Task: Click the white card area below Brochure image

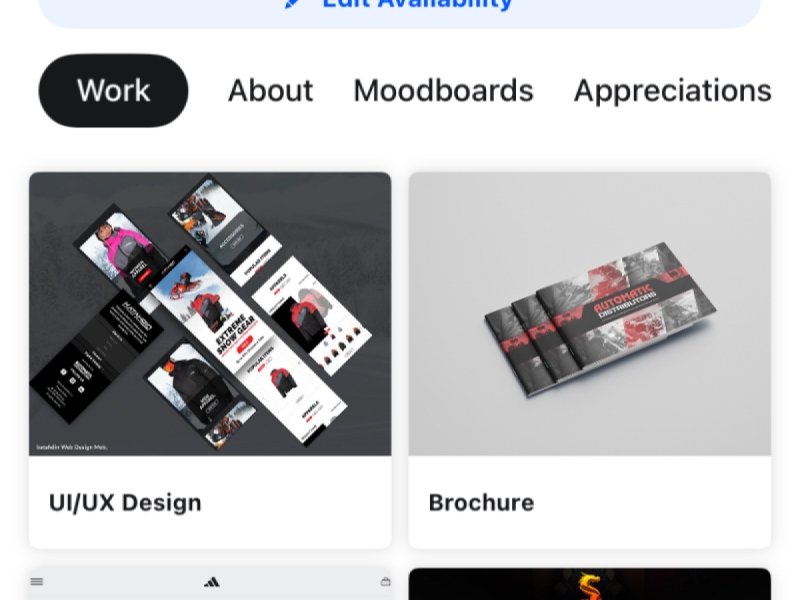Action: (x=590, y=503)
